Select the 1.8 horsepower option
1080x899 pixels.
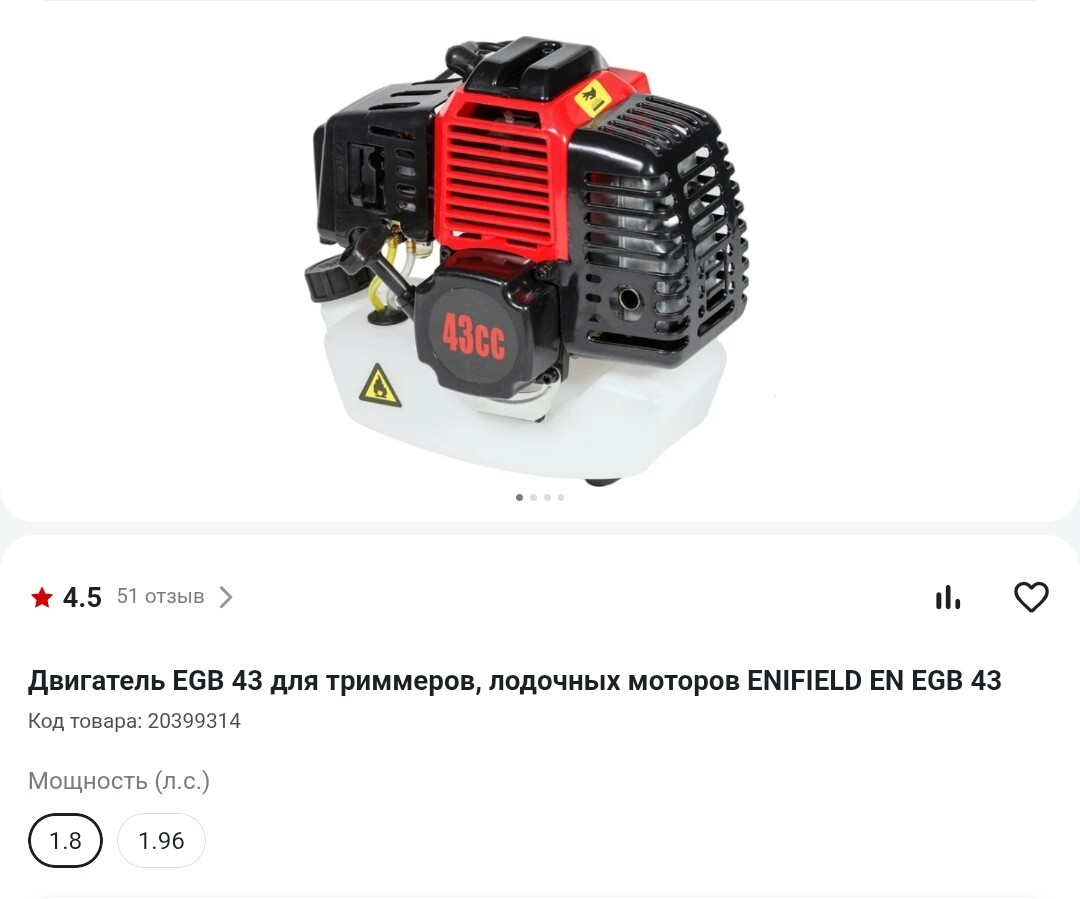coord(65,840)
